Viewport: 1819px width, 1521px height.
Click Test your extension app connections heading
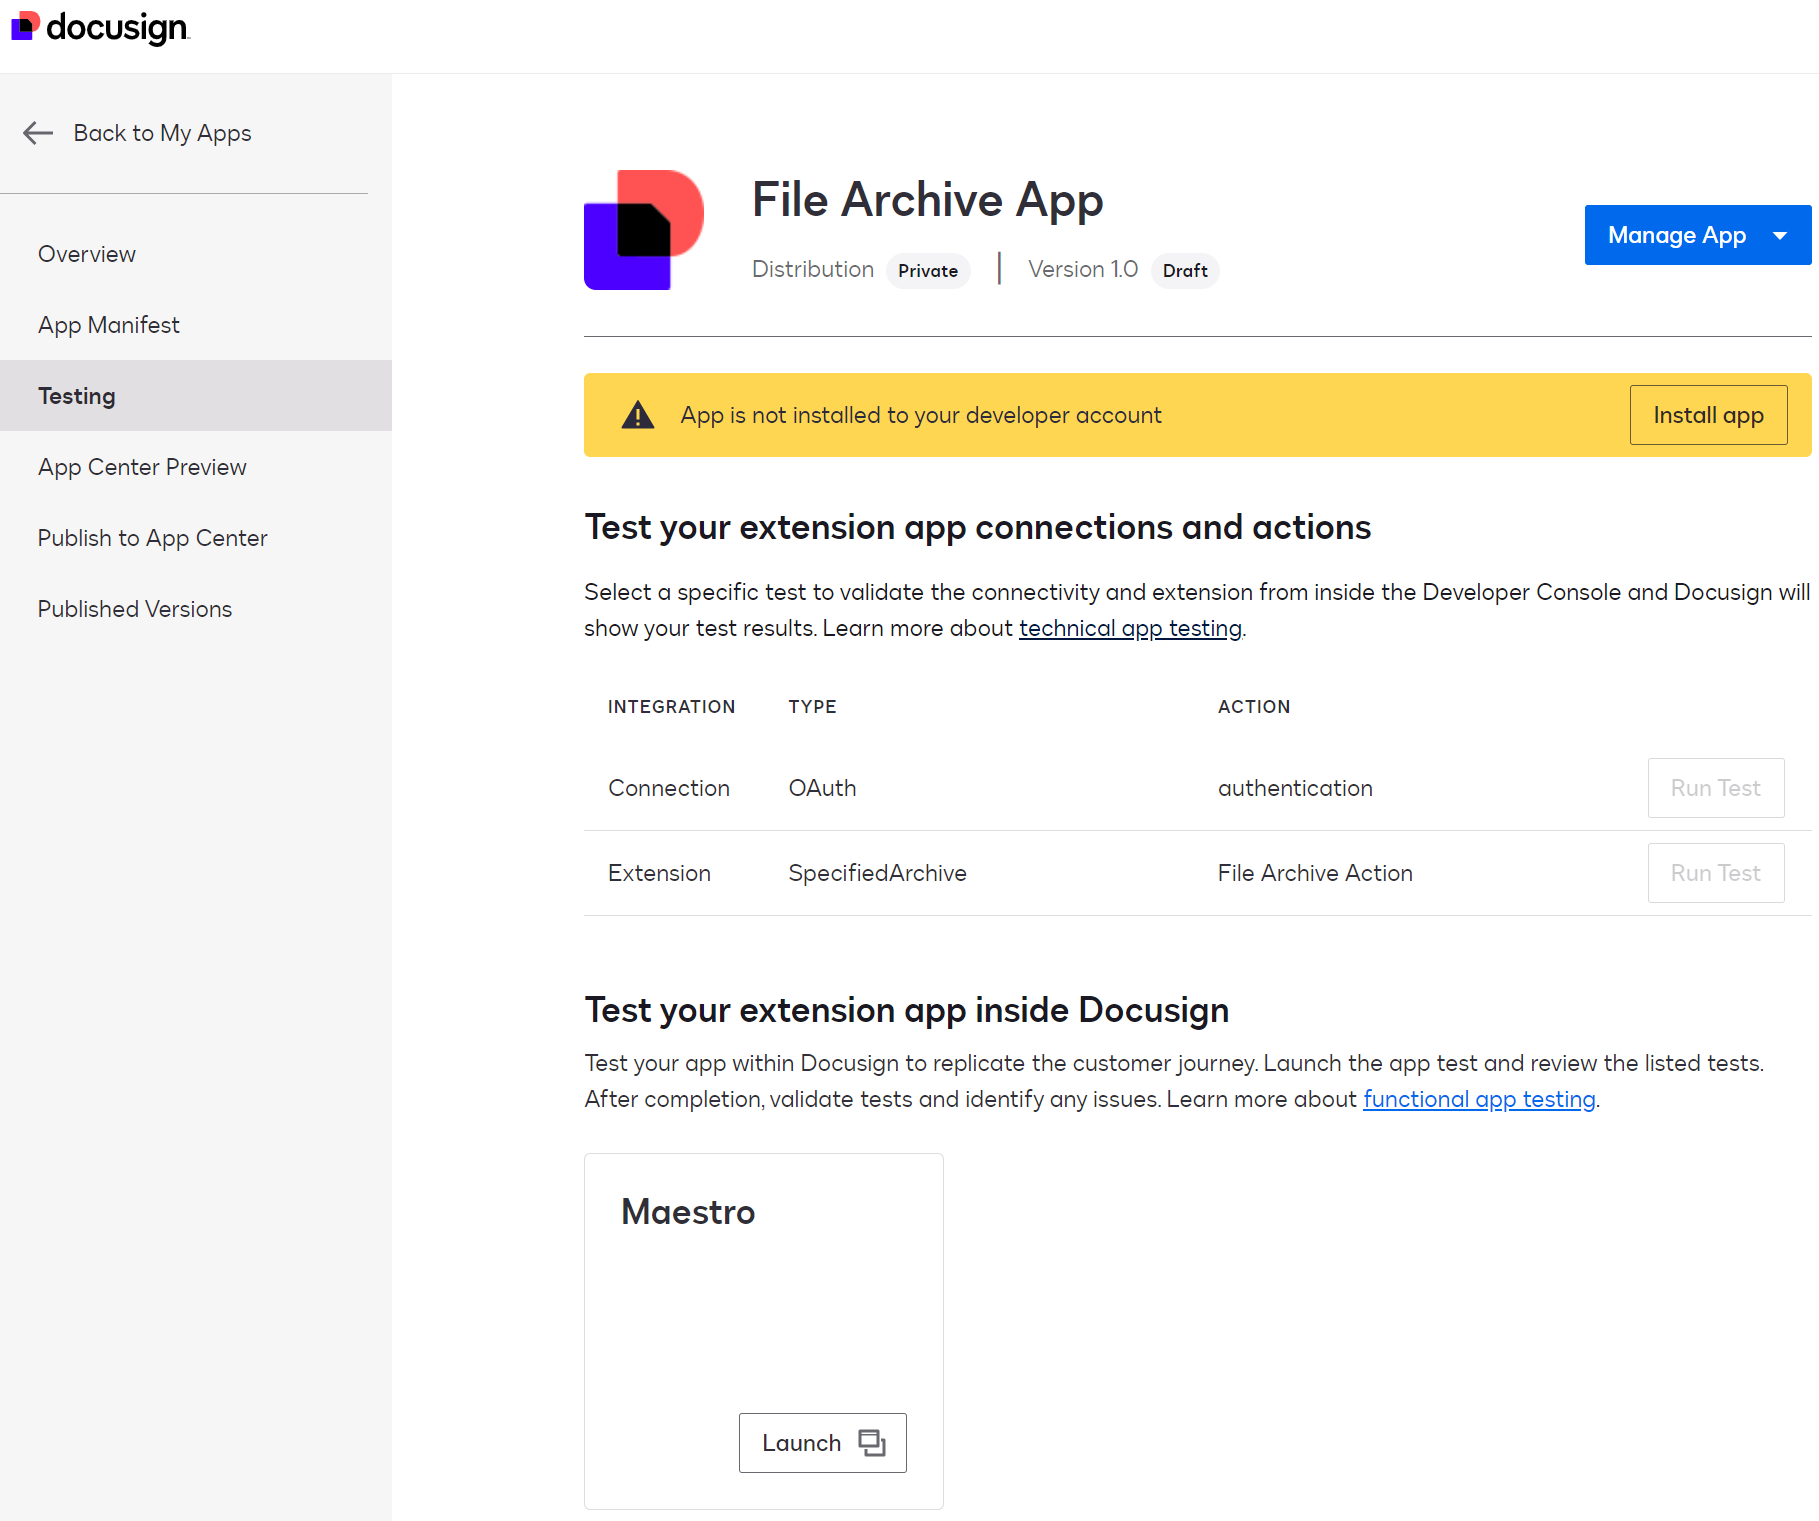tap(978, 527)
